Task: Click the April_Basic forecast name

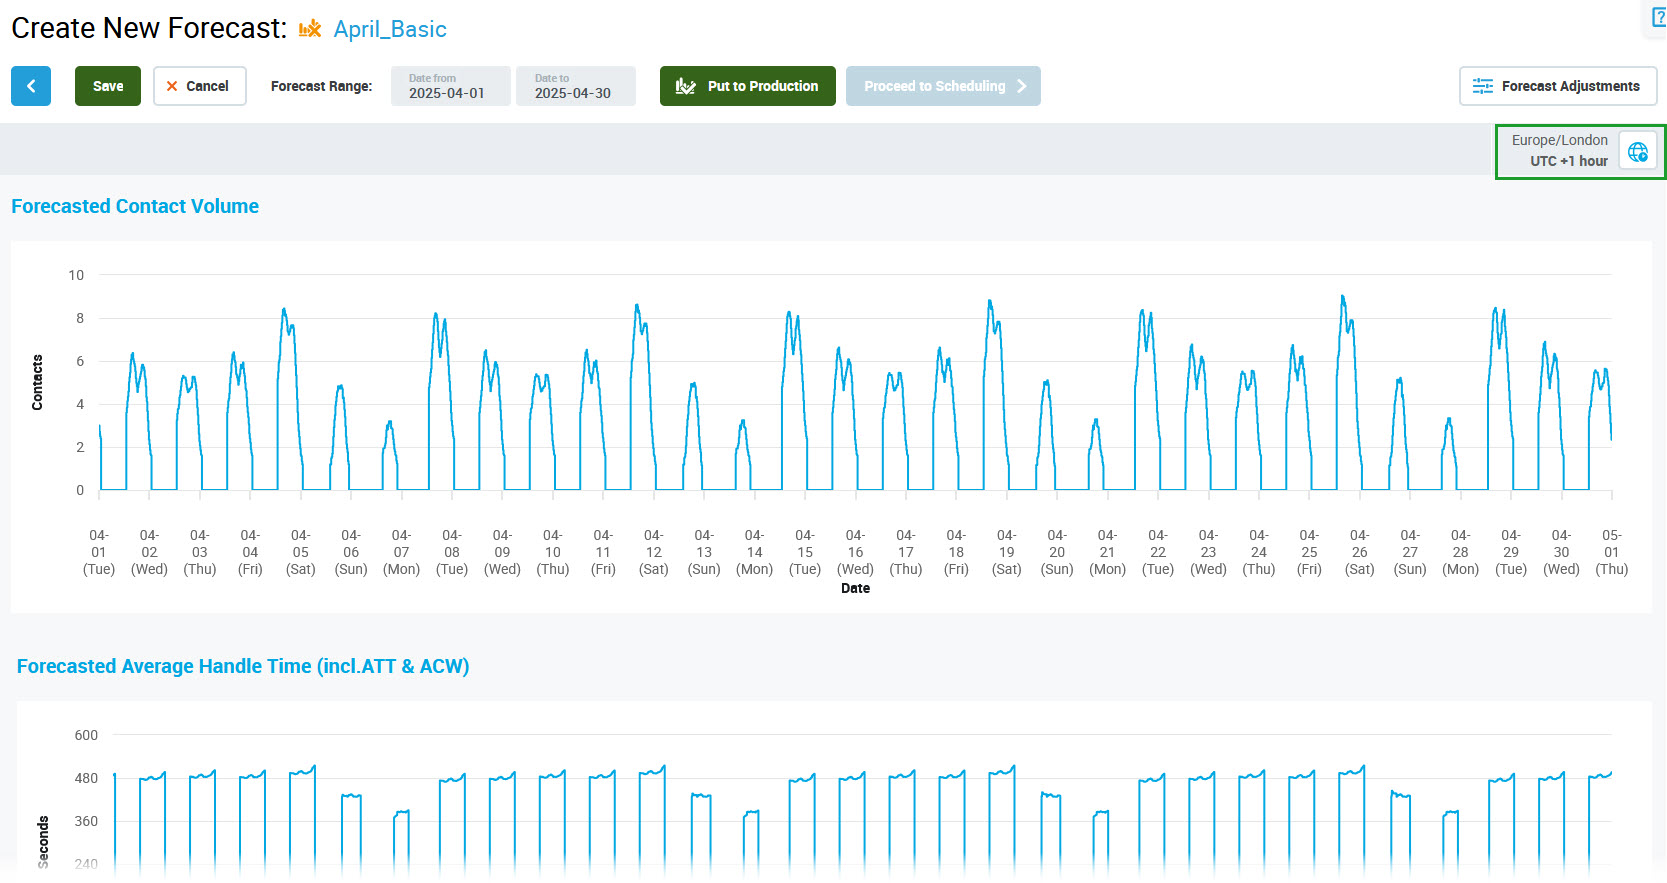Action: [390, 29]
